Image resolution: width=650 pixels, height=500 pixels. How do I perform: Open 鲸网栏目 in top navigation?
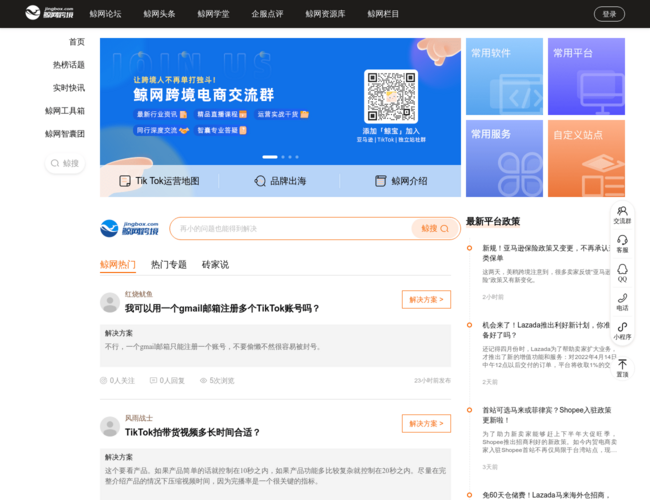[383, 14]
